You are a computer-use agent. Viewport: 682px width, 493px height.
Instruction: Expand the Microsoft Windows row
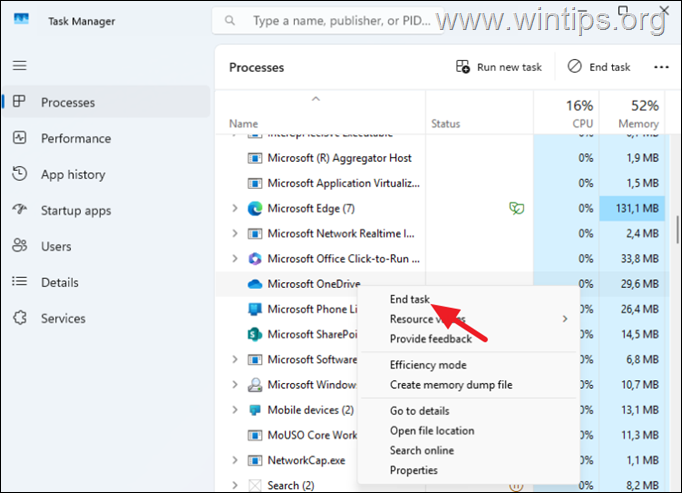point(235,385)
